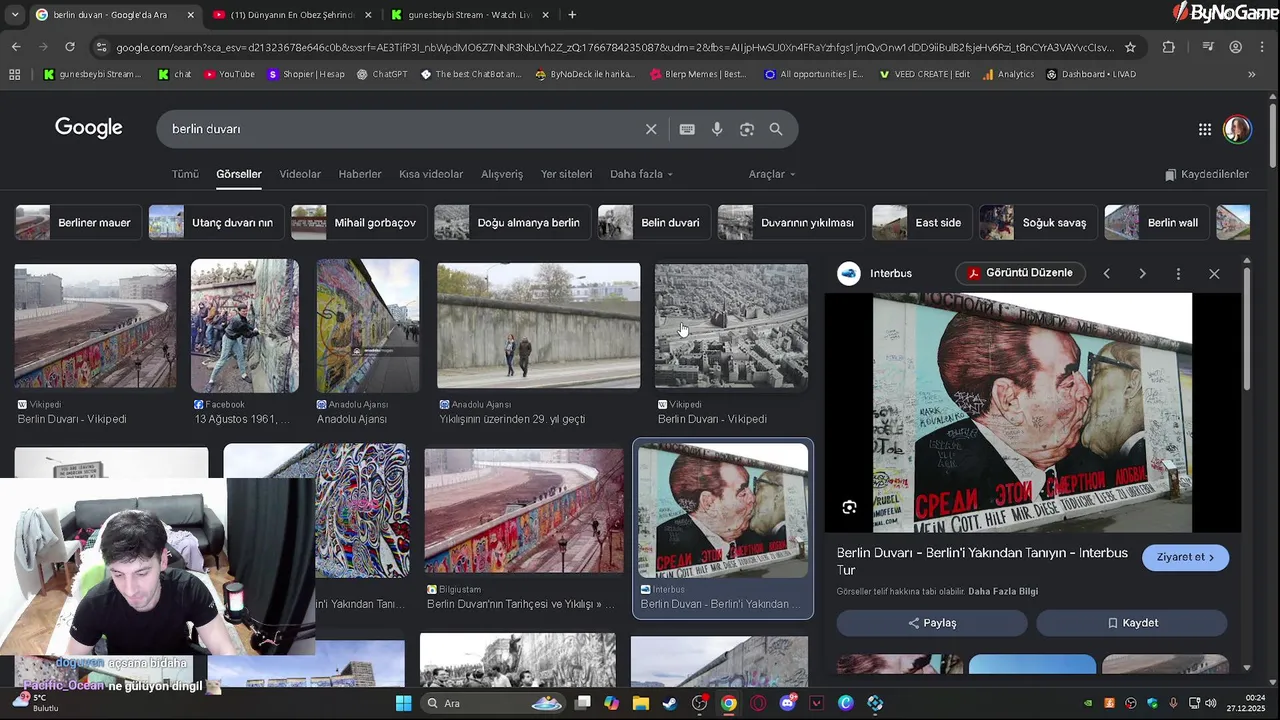
Task: Open ChatGPT bookmark
Action: tap(382, 74)
